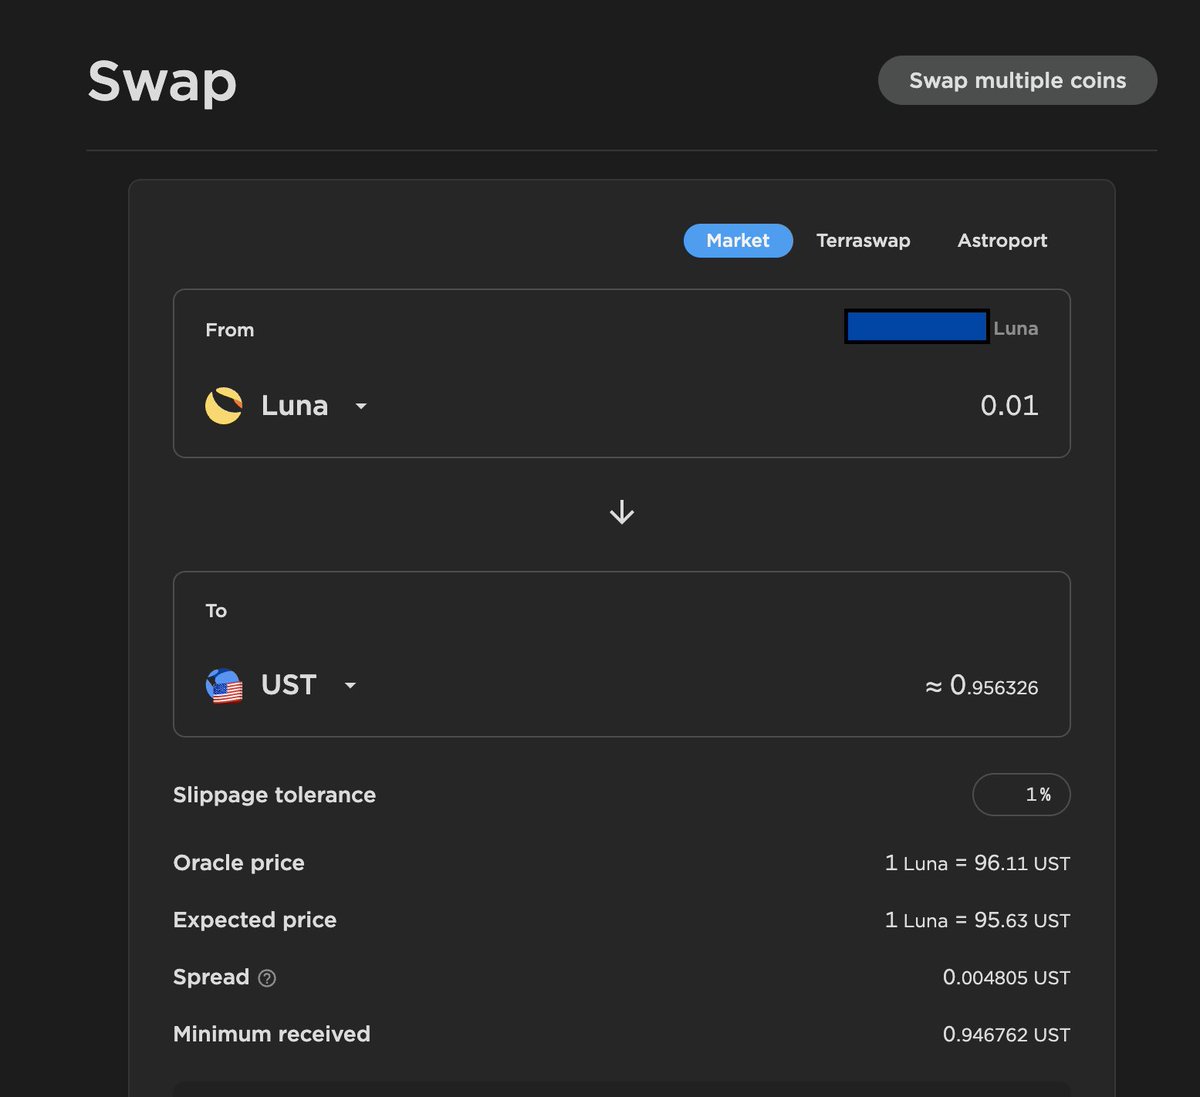Click the Spread label text
This screenshot has width=1200, height=1097.
[x=211, y=977]
